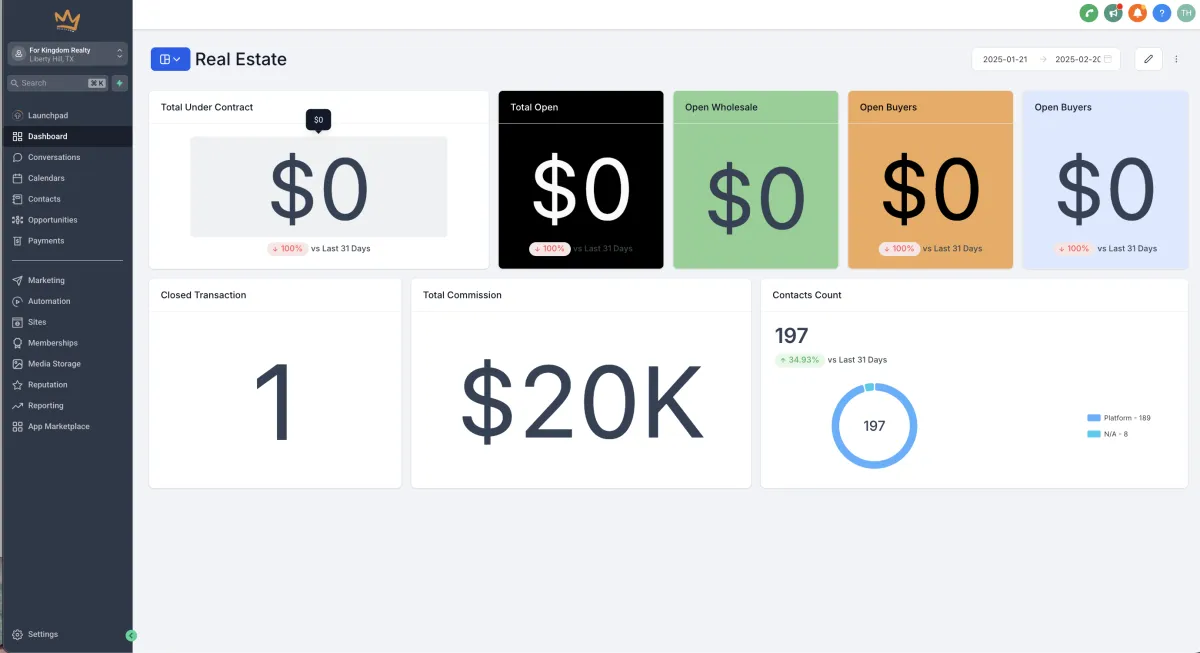Viewport: 1200px width, 653px height.
Task: Expand the blue dashboard switcher dropdown
Action: pyautogui.click(x=170, y=59)
